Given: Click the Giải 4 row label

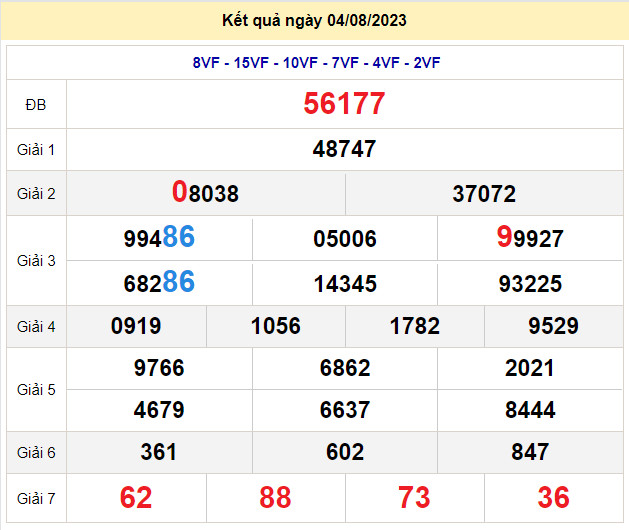Looking at the screenshot, I should [36, 327].
